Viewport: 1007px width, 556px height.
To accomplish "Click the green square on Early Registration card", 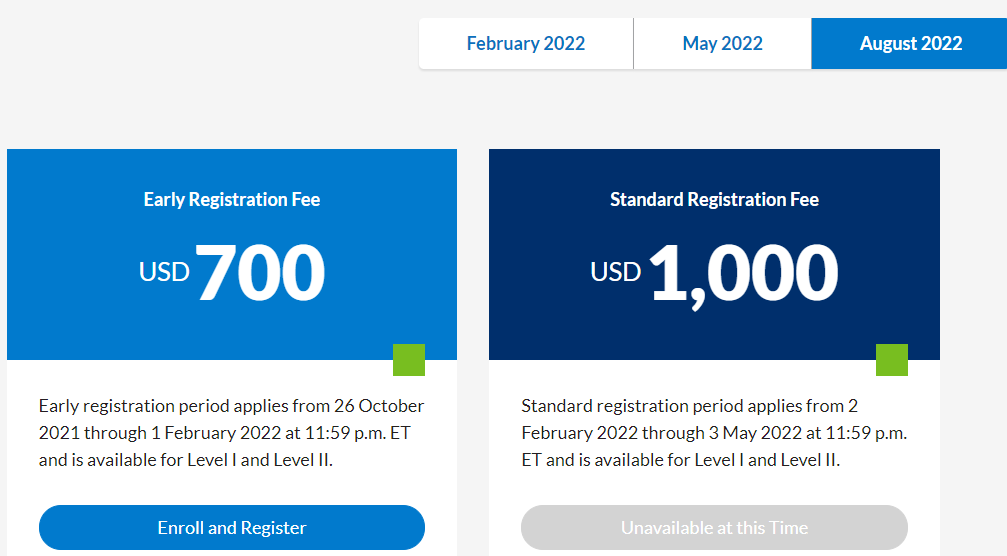I will (x=409, y=360).
